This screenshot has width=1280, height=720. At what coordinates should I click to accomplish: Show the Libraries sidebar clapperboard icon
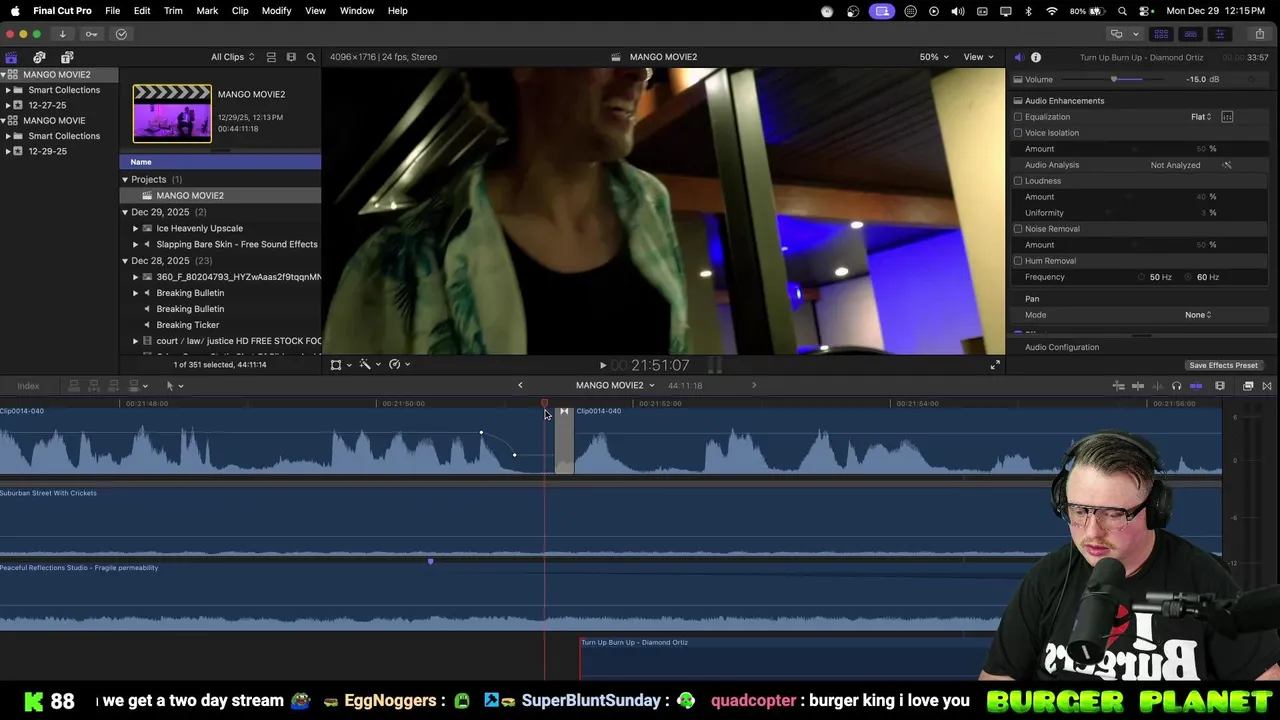coord(11,57)
